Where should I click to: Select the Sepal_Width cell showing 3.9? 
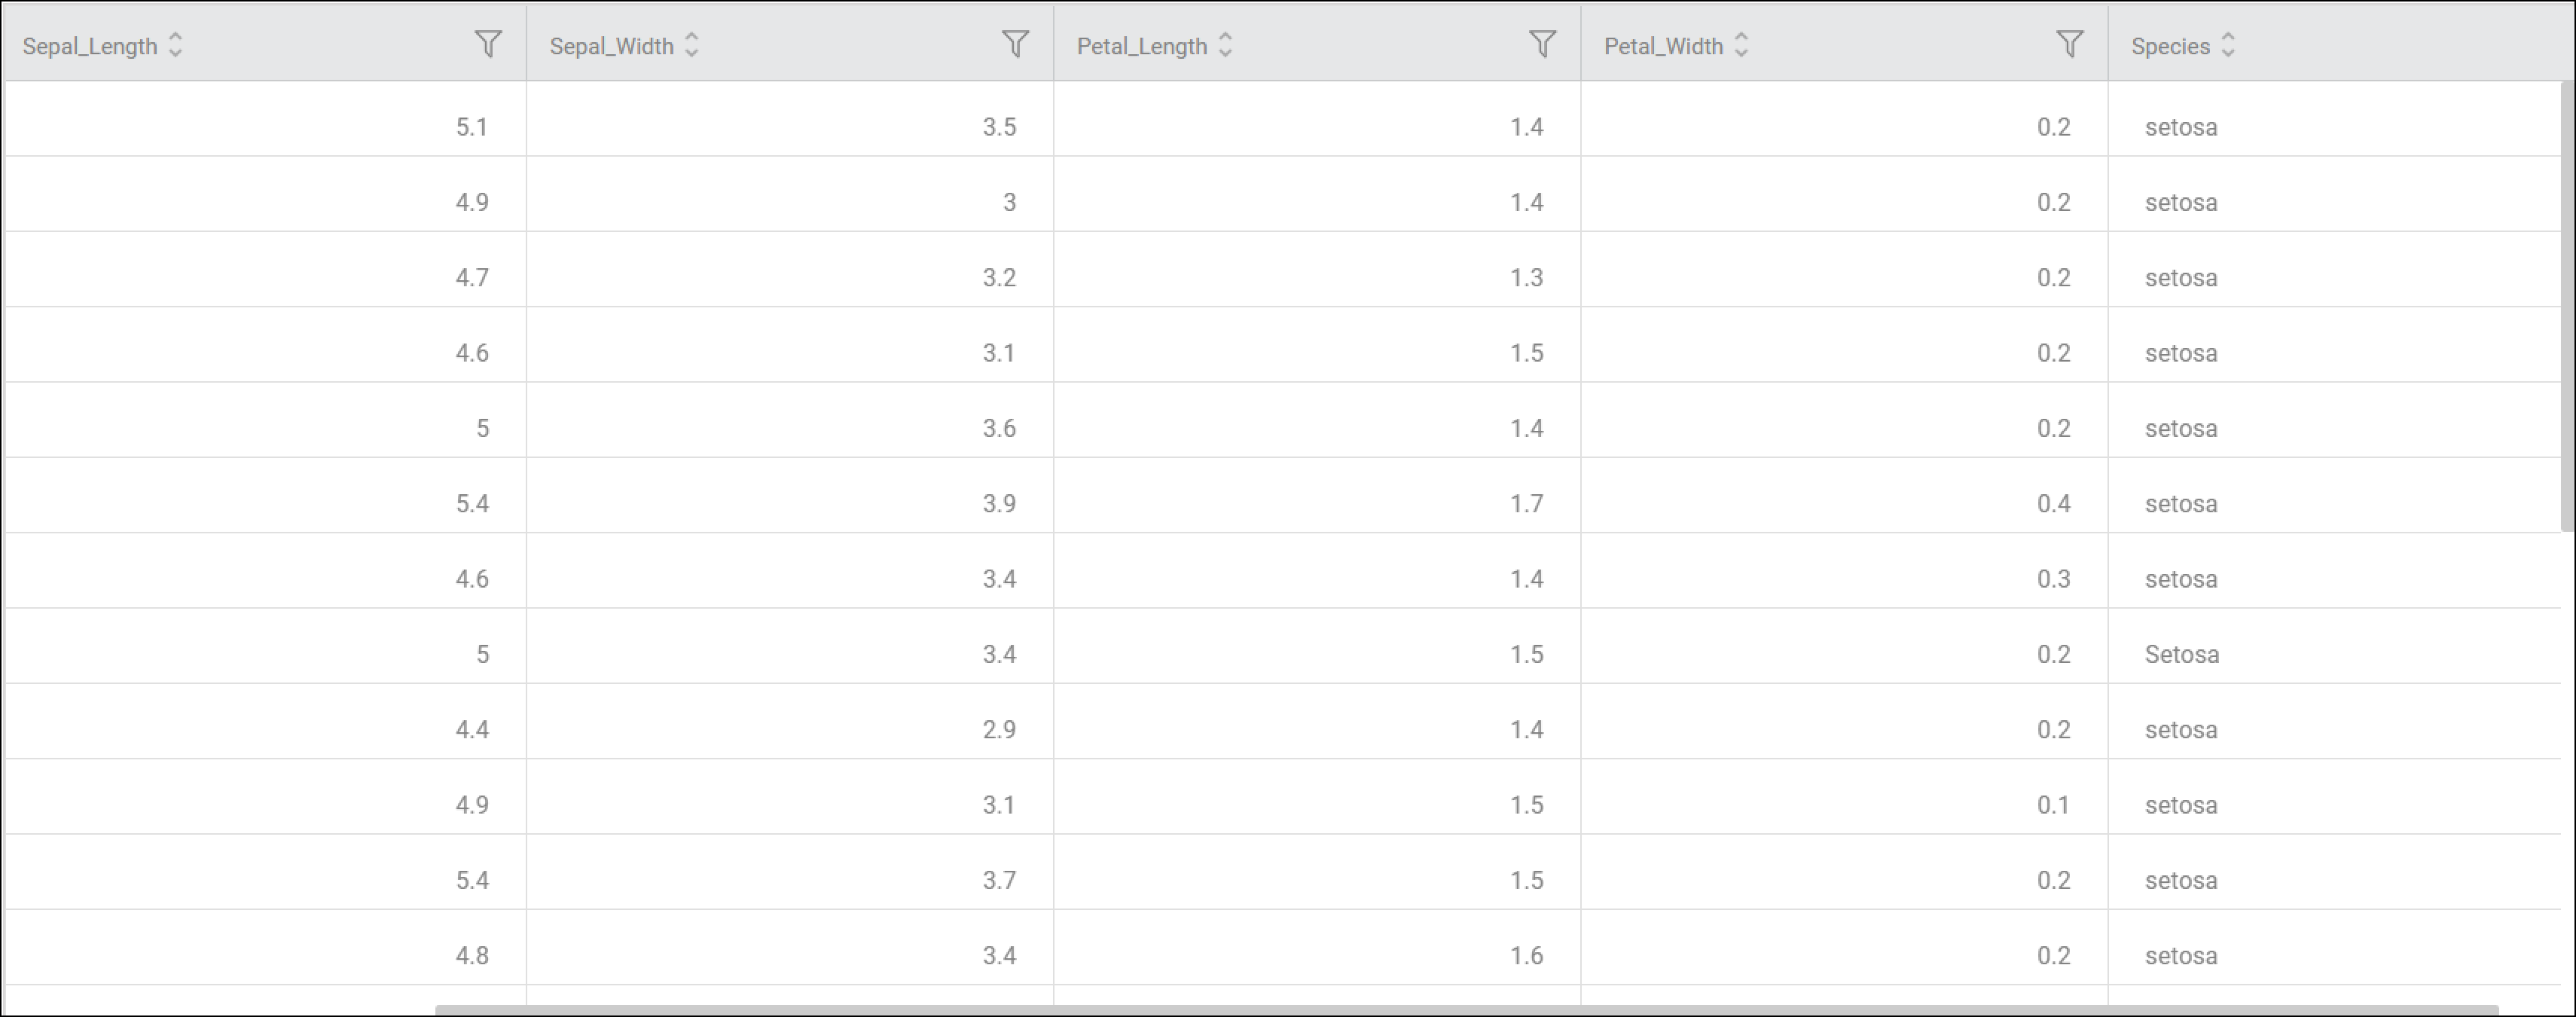click(790, 503)
